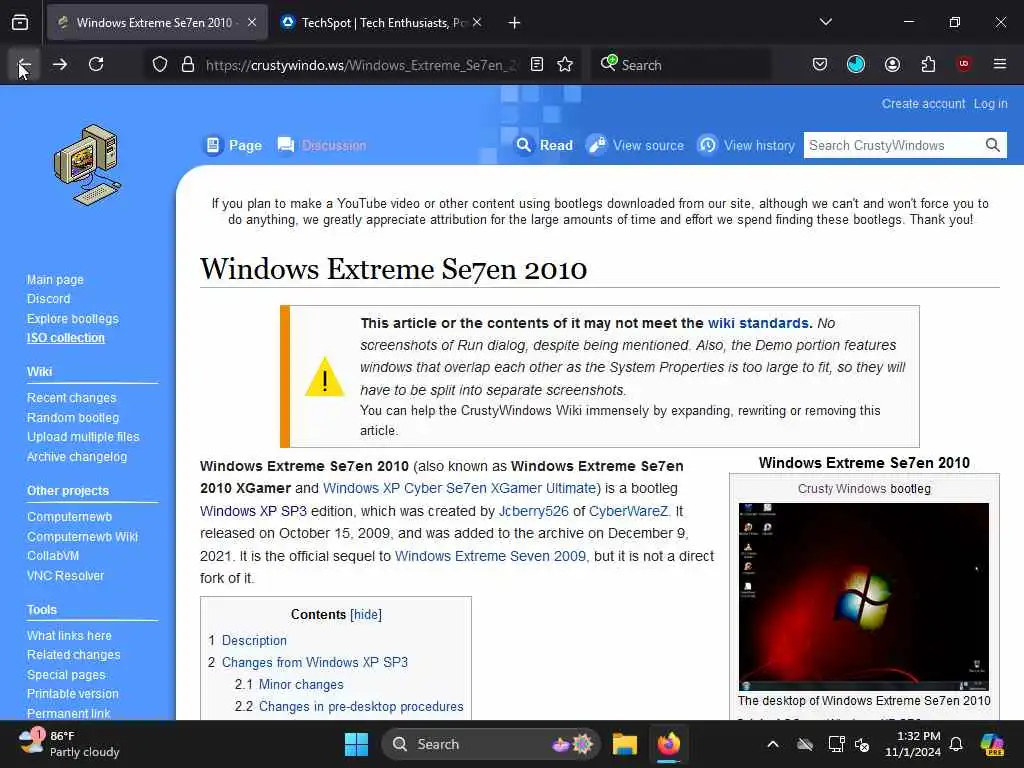Viewport: 1024px width, 768px height.
Task: Select the Read tab
Action: click(x=544, y=145)
